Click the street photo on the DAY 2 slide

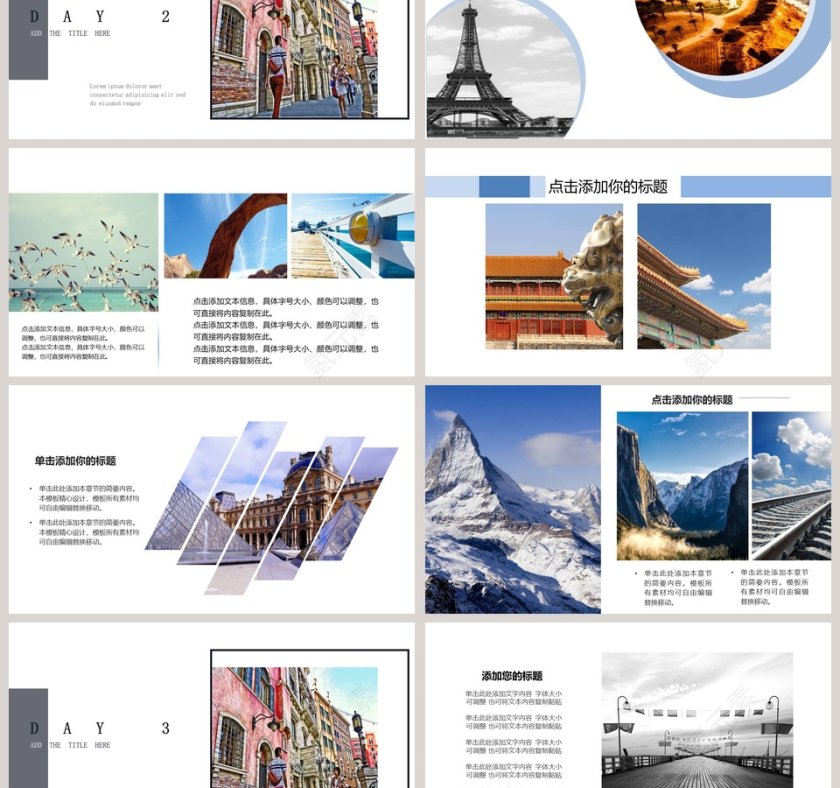point(293,58)
